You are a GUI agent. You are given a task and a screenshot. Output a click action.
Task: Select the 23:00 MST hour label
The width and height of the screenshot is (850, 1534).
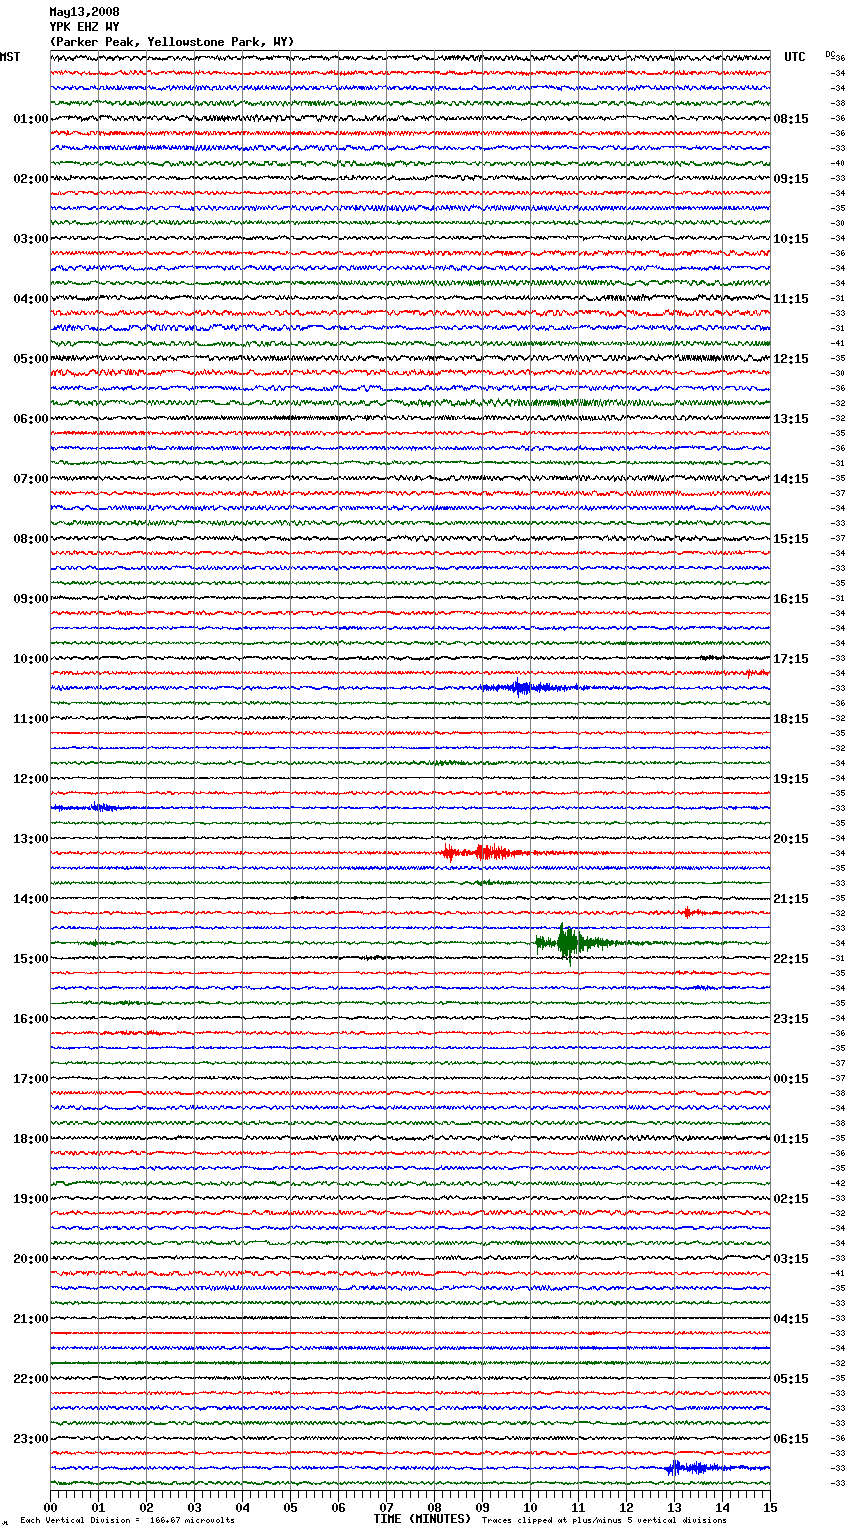[31, 1439]
